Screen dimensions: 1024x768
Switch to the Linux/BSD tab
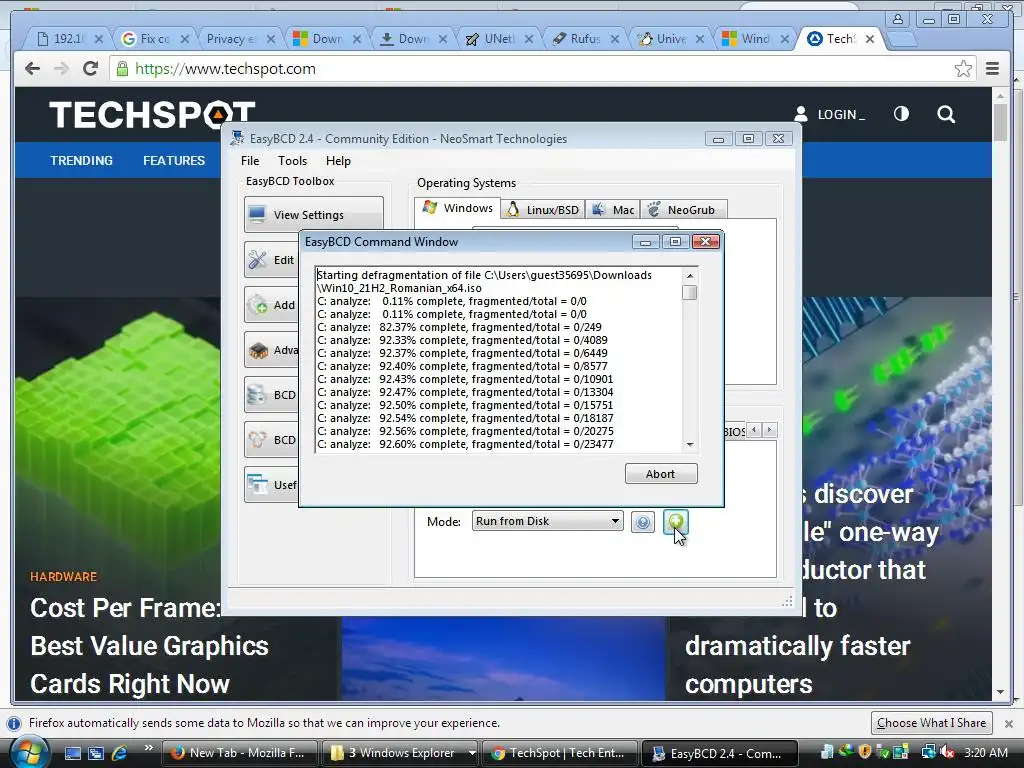tap(543, 210)
